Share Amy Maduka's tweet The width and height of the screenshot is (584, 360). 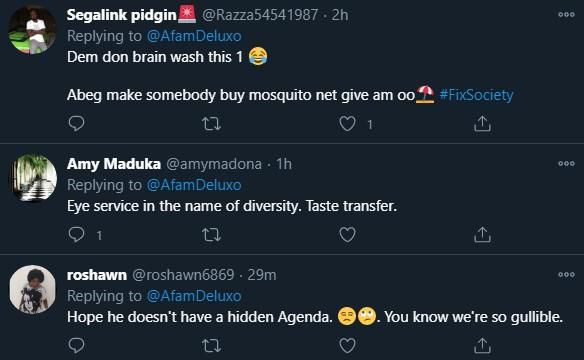click(x=482, y=235)
